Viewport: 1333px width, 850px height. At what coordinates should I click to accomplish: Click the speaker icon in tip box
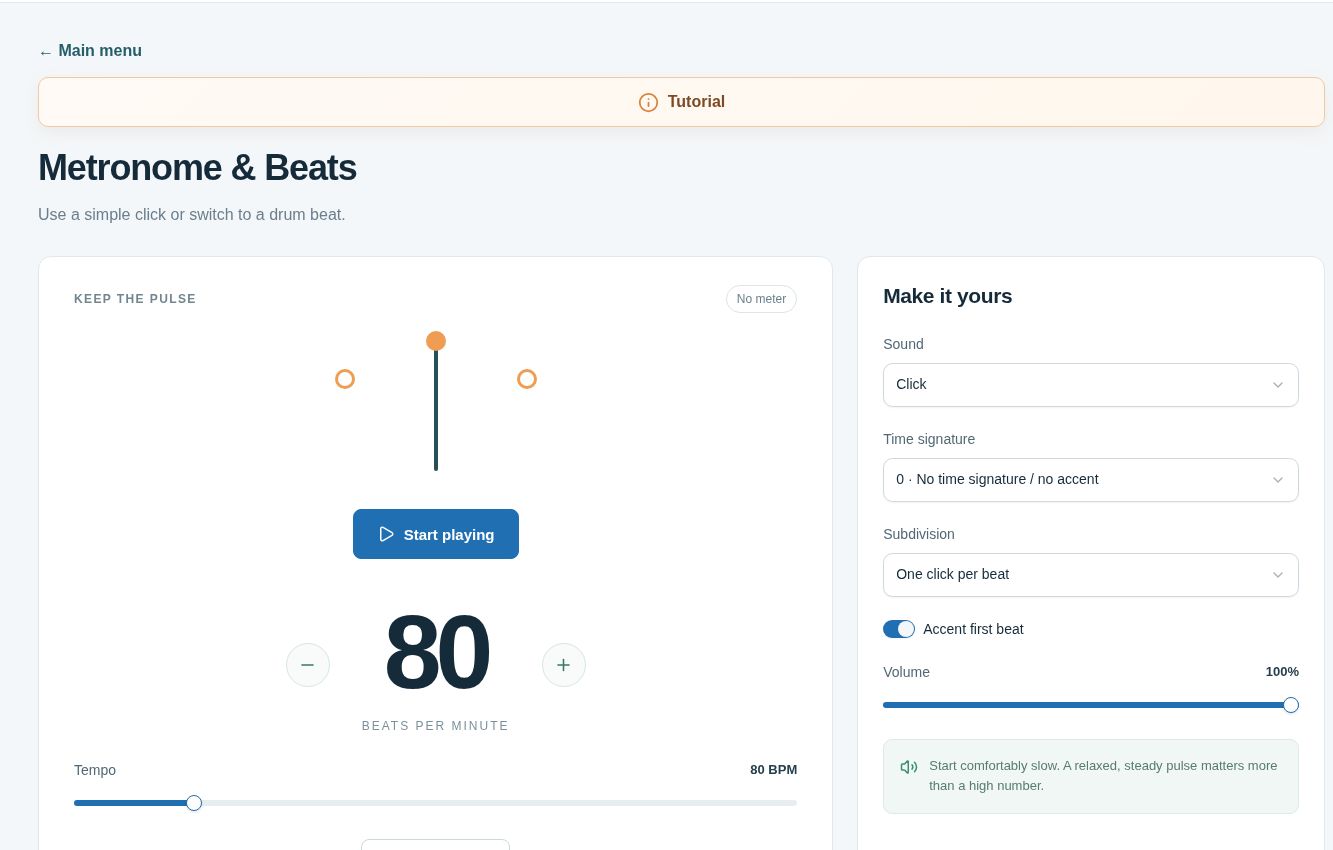tap(909, 767)
